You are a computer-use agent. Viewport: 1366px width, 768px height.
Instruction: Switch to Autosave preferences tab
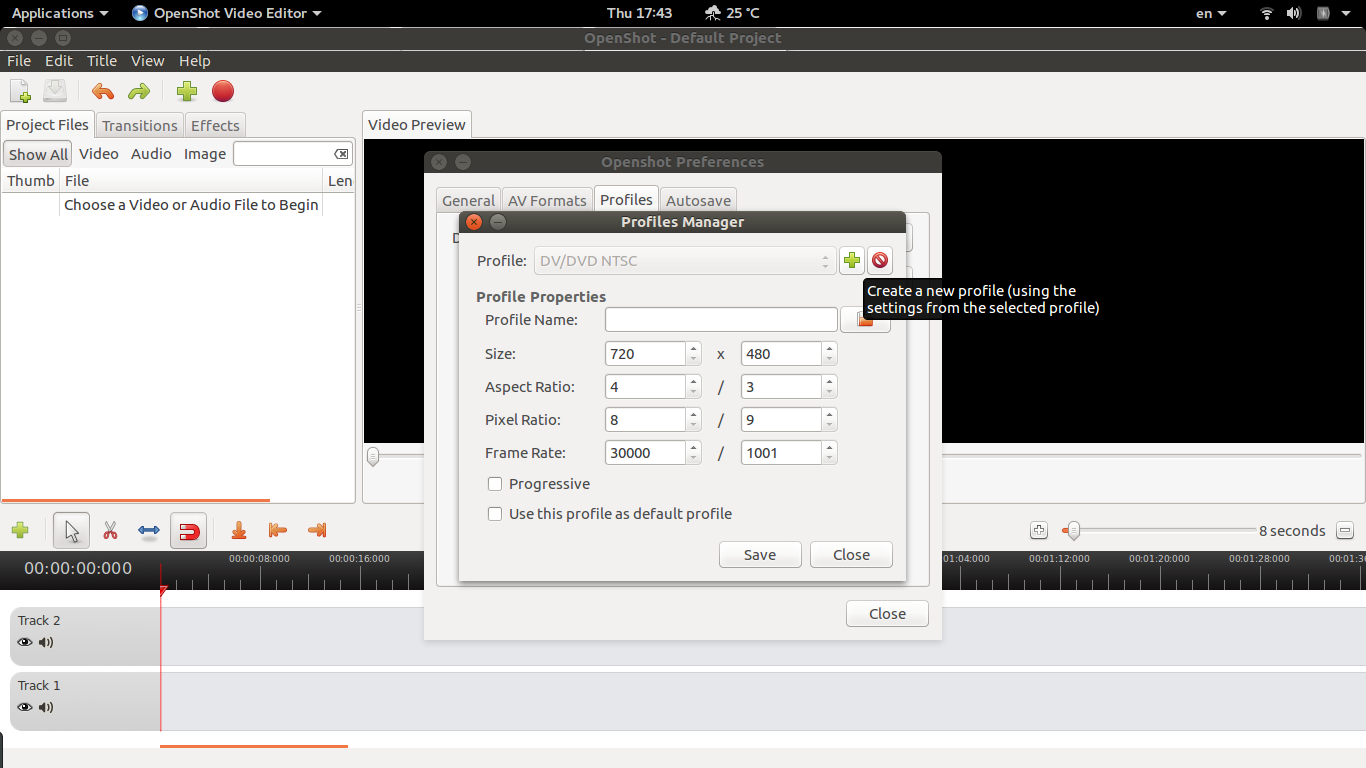click(x=698, y=200)
